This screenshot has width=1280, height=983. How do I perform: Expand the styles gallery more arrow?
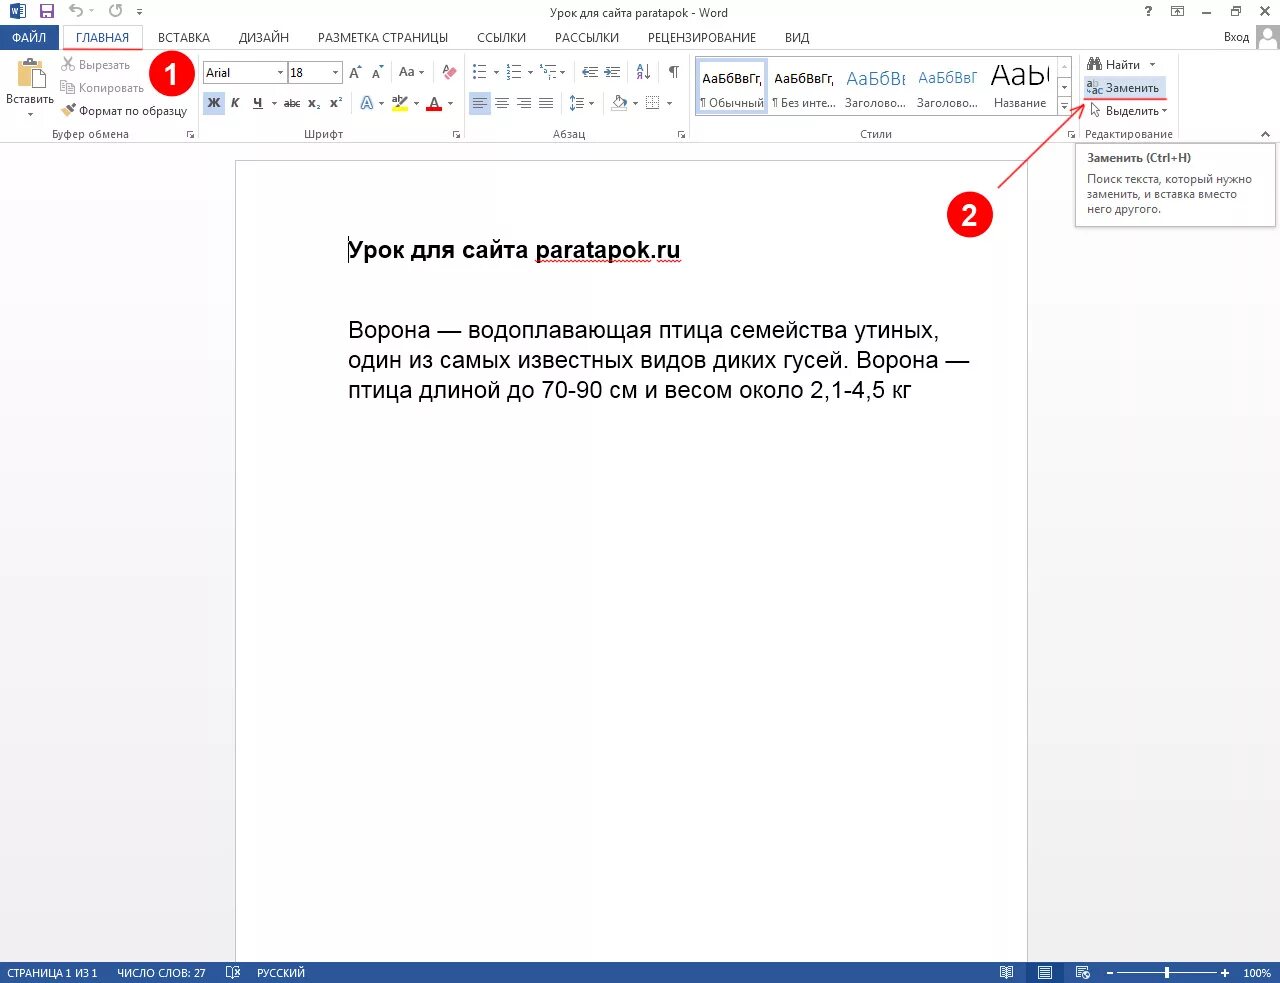1064,106
